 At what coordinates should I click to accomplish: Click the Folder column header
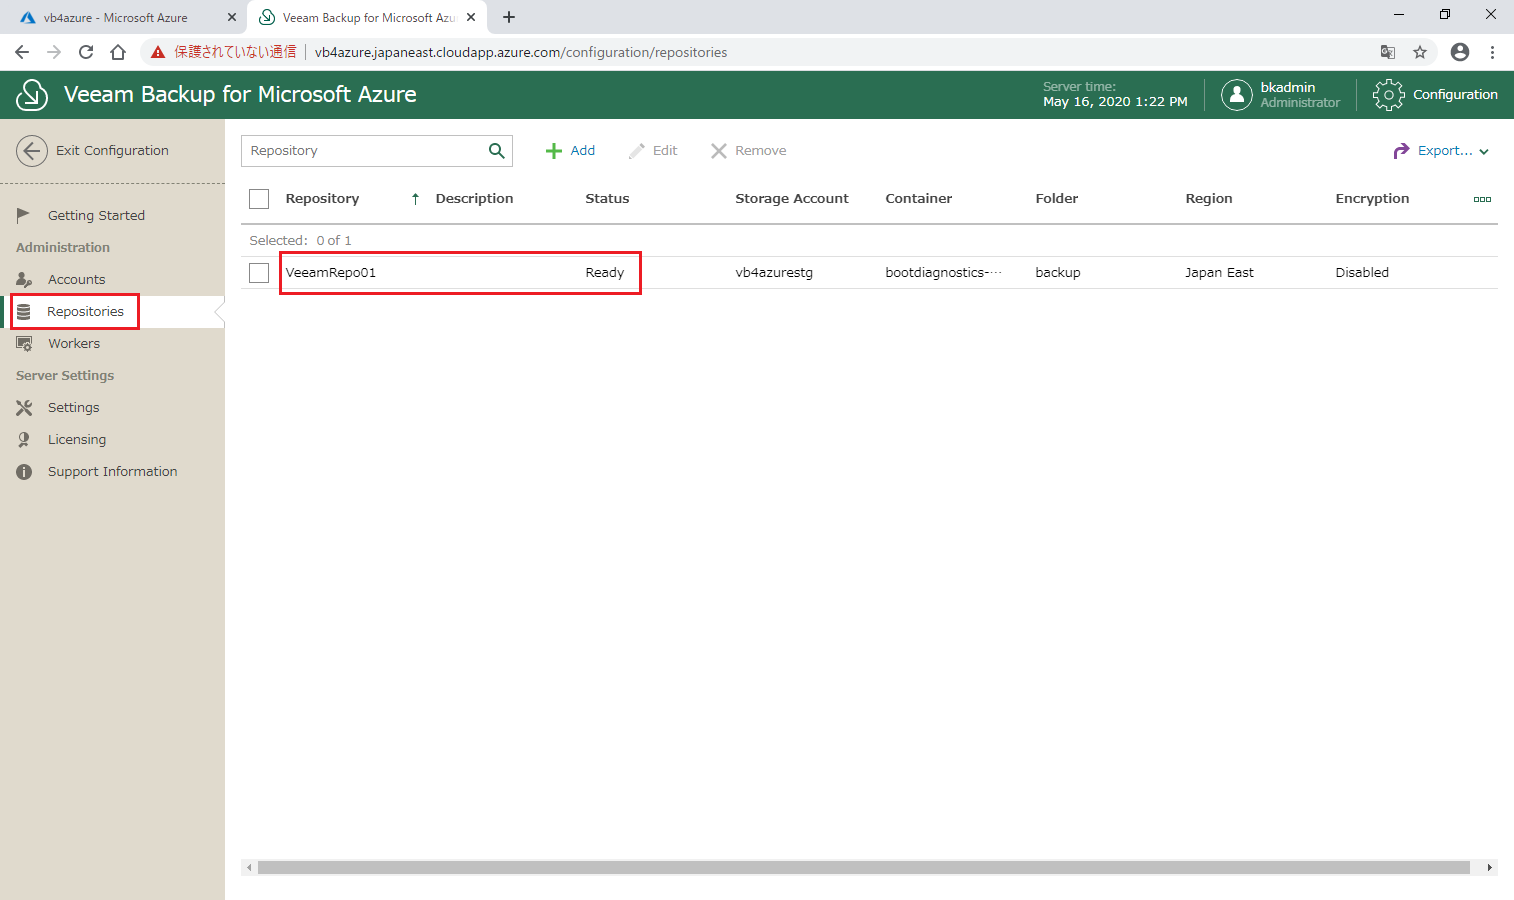point(1056,198)
